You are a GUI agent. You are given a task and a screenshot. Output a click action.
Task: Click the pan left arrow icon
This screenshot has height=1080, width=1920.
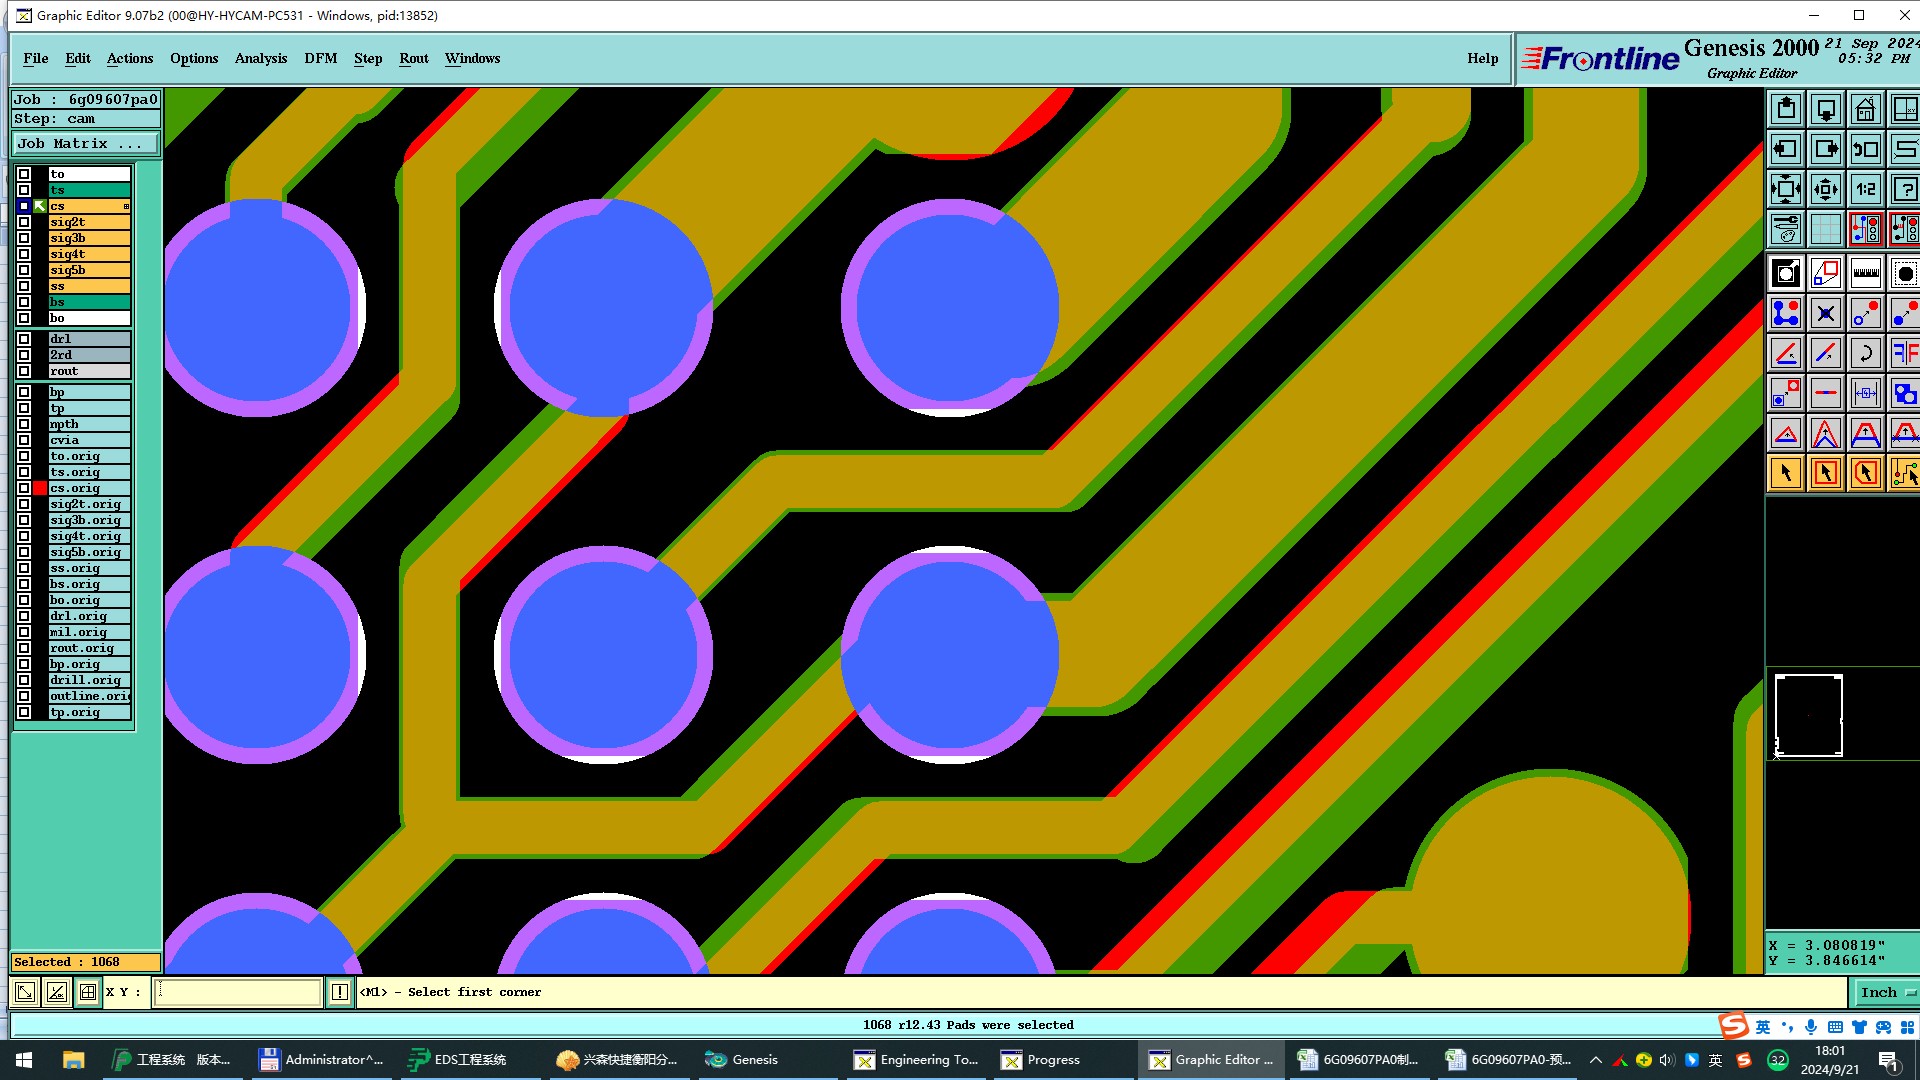tap(1785, 149)
